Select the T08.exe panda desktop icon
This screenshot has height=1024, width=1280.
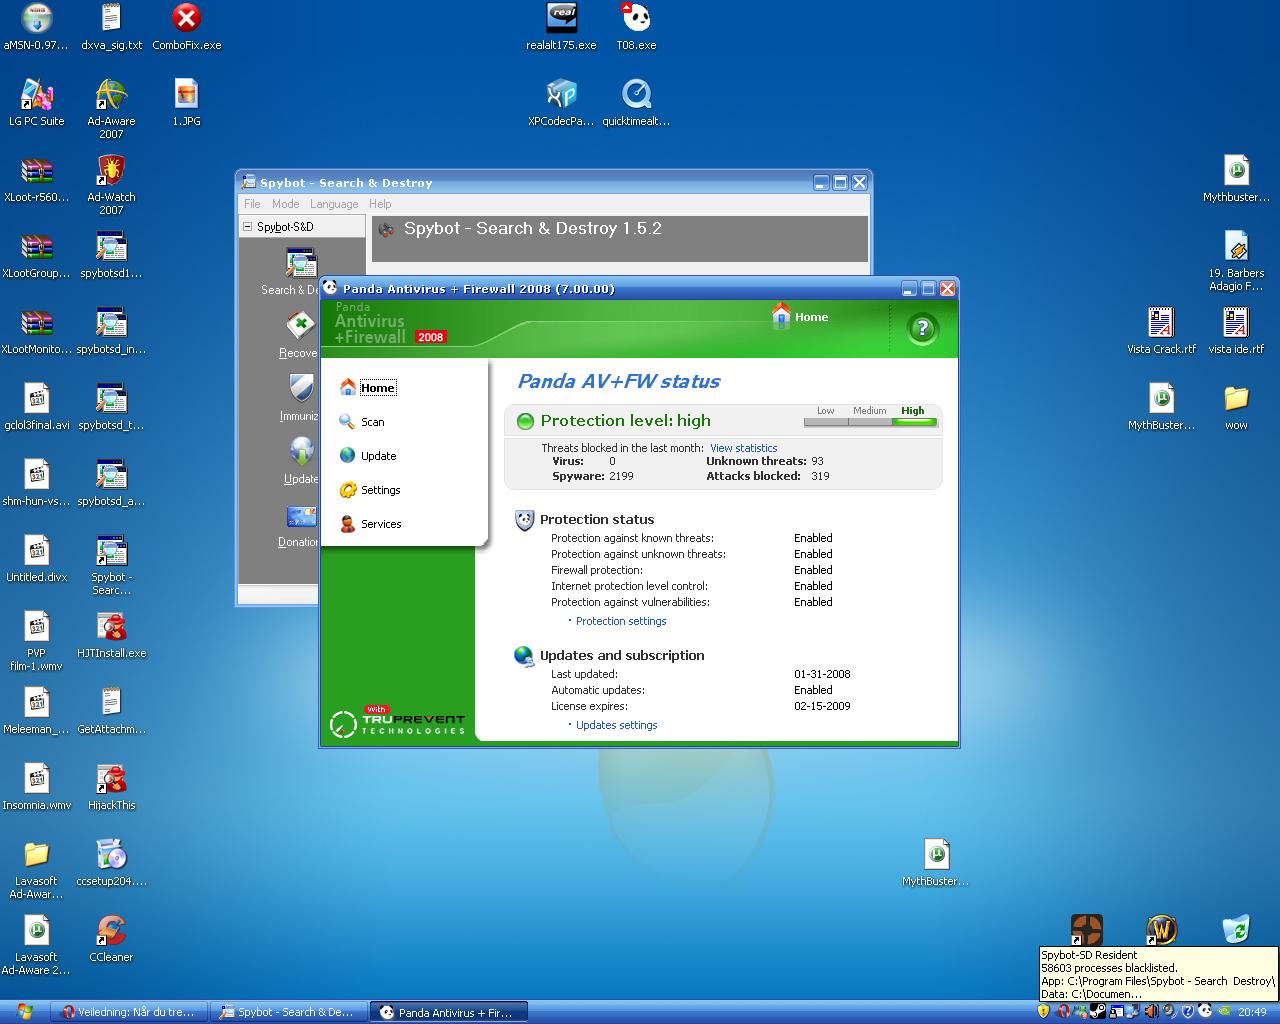click(x=636, y=26)
